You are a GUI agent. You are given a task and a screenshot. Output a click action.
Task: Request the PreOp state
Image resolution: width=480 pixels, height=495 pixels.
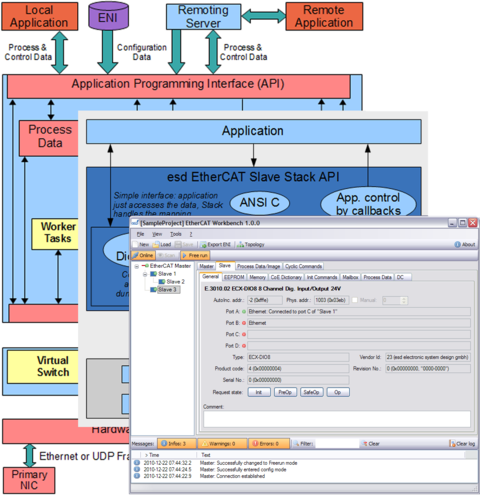[x=285, y=392]
